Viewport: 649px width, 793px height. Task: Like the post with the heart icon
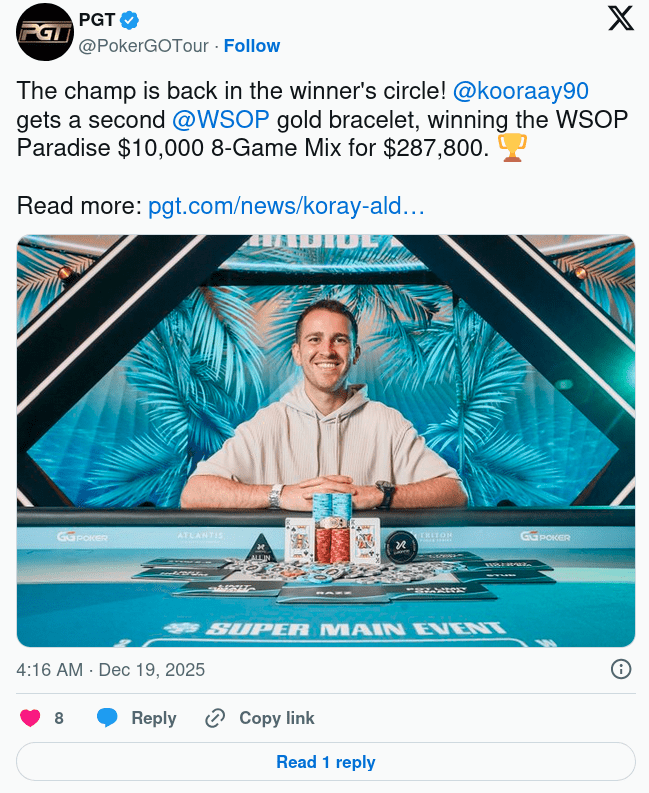coord(30,718)
